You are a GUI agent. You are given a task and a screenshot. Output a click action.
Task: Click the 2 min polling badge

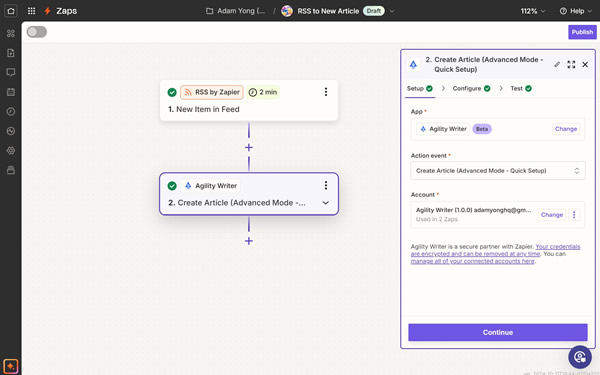263,92
